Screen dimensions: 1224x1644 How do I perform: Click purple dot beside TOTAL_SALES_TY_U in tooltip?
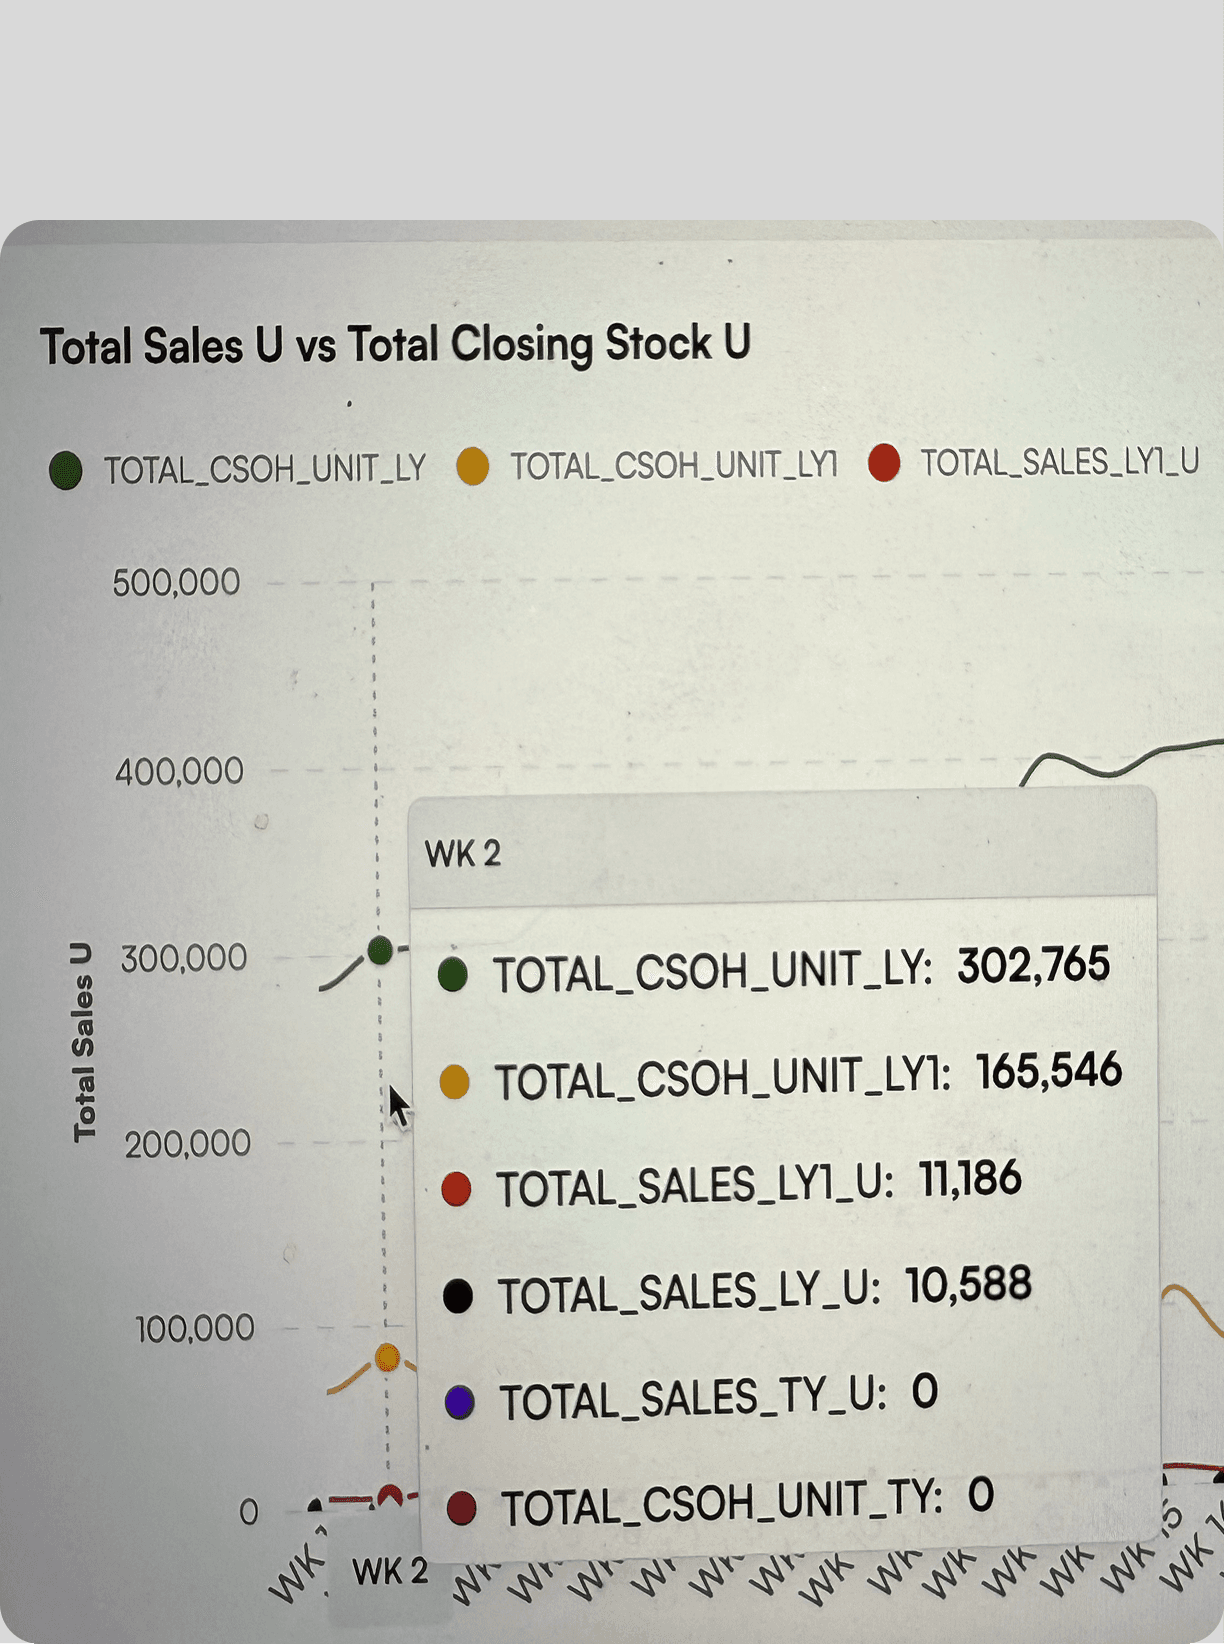click(x=459, y=1402)
